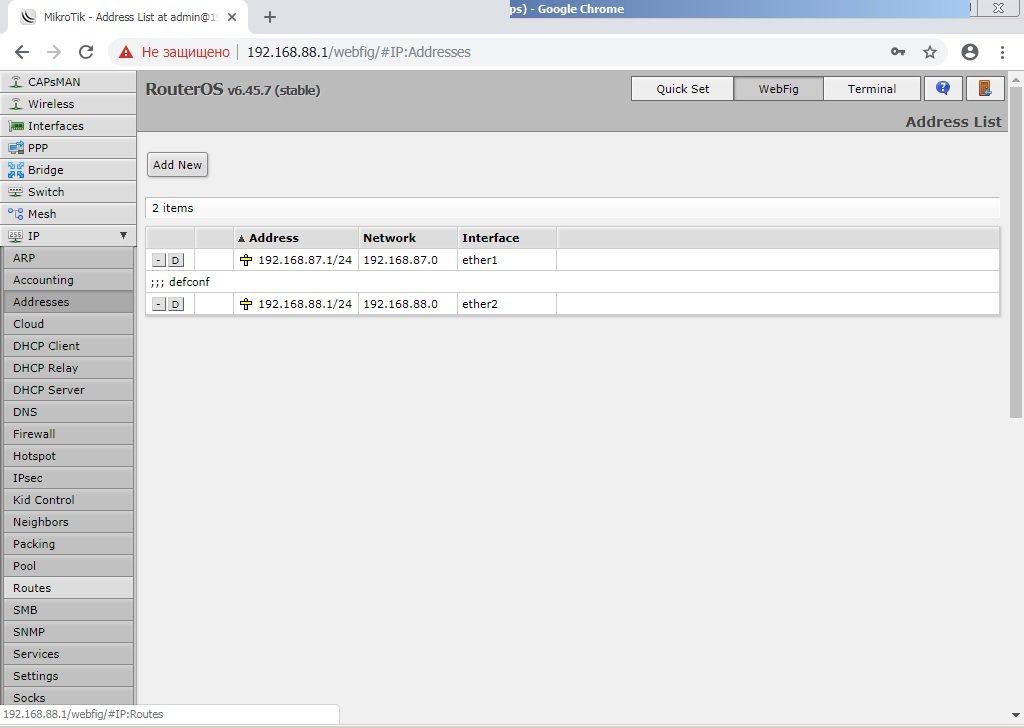Open the Services submenu
This screenshot has width=1024, height=728.
(x=68, y=654)
